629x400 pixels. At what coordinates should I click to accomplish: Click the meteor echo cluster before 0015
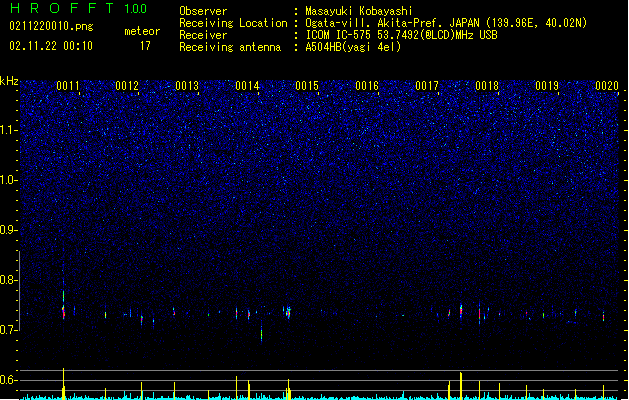pos(288,312)
